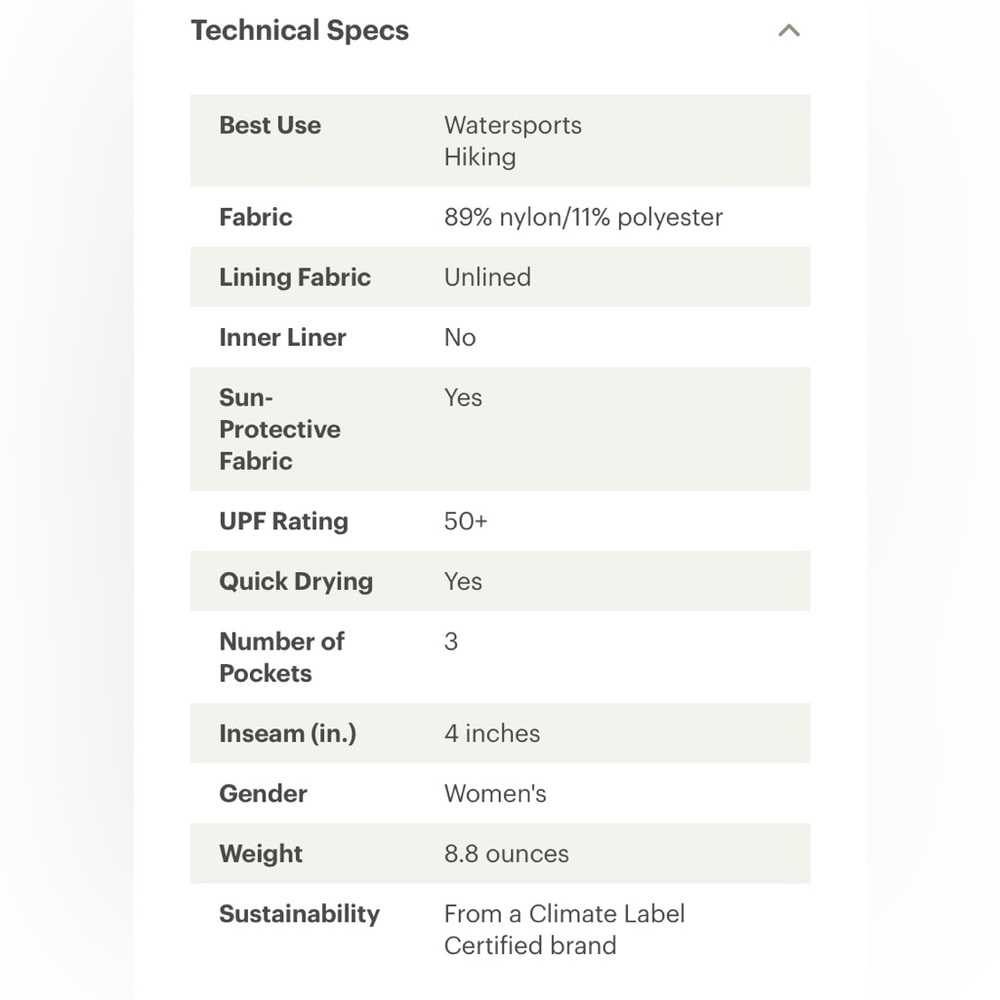This screenshot has height=1000, width=1000.
Task: Click the 89% nylon/11% polyester value
Action: 584,217
